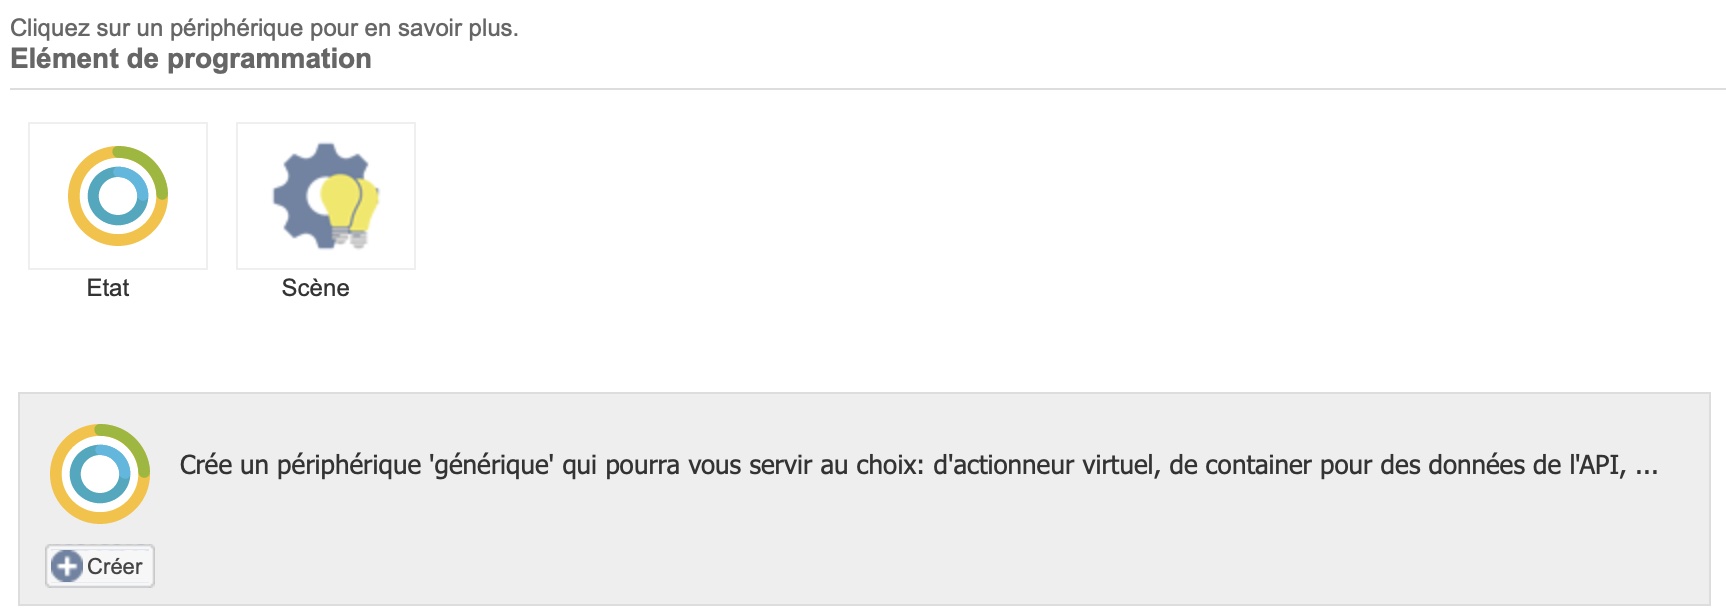1726x616 pixels.
Task: Select the Etat ring icon tile
Action: pyautogui.click(x=118, y=196)
